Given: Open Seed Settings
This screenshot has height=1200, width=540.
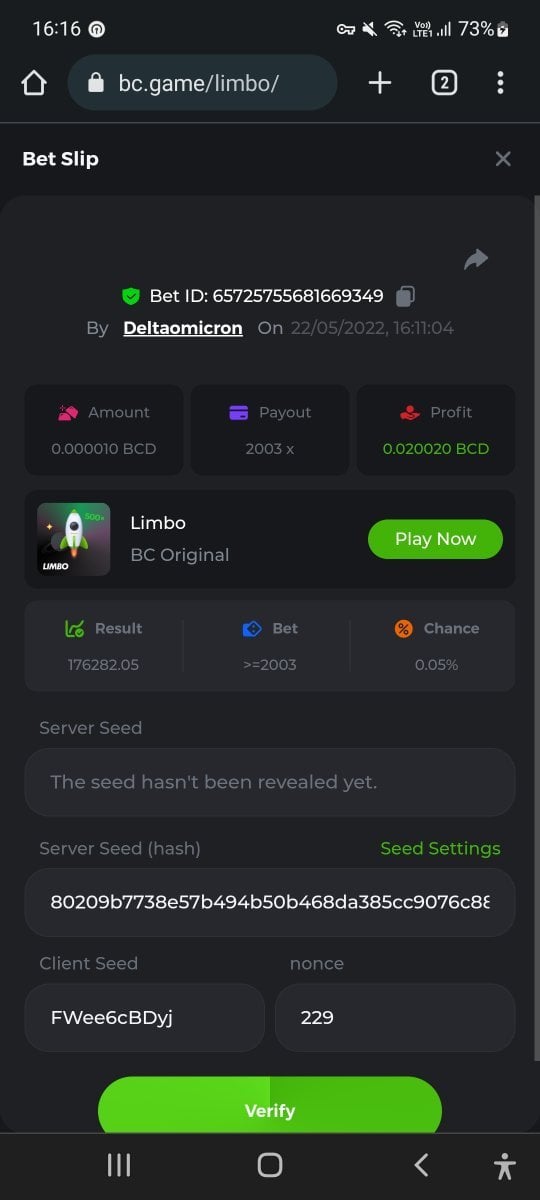Looking at the screenshot, I should [440, 848].
